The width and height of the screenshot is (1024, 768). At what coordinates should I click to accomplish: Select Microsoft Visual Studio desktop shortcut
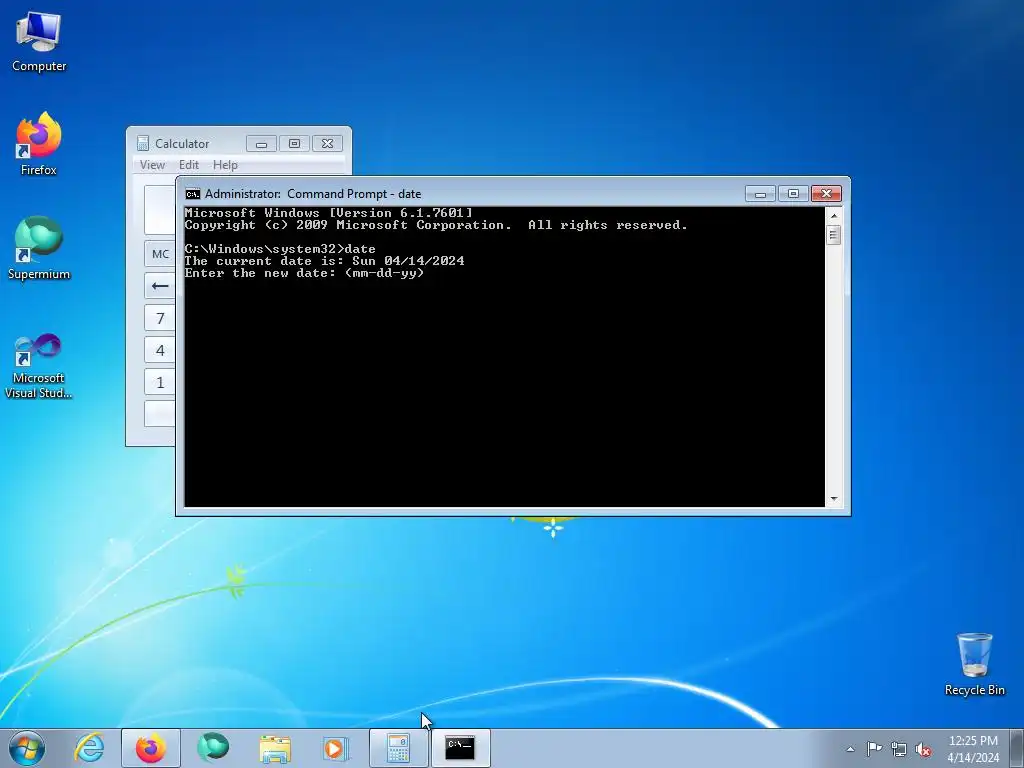click(x=39, y=366)
